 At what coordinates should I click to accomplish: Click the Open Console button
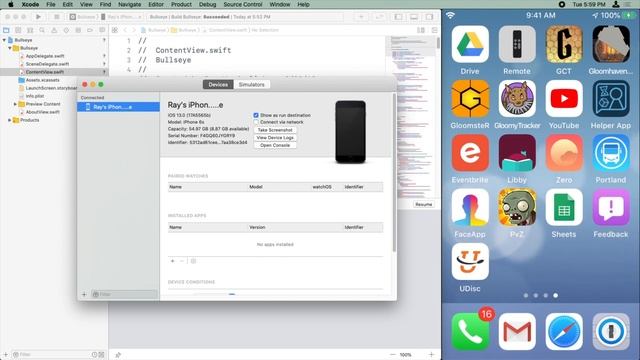point(275,145)
